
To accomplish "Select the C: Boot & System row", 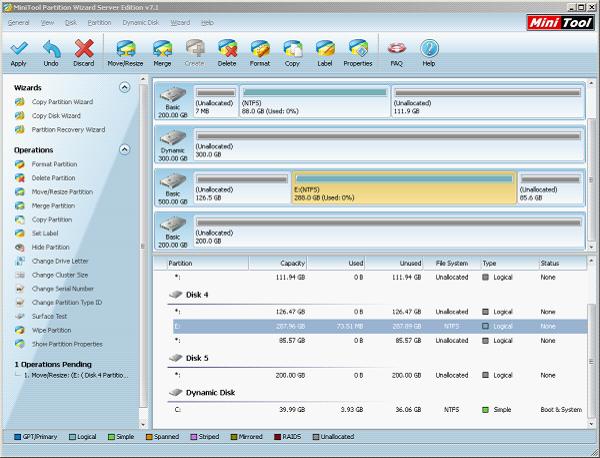I will pos(380,409).
